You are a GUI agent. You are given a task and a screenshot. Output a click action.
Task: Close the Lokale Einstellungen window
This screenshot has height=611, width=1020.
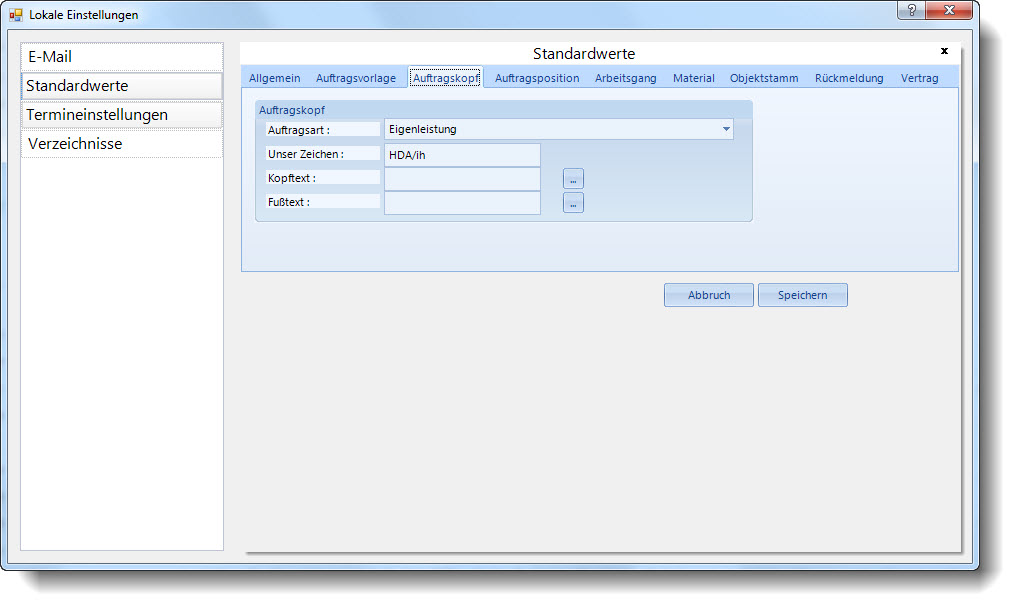click(x=949, y=10)
